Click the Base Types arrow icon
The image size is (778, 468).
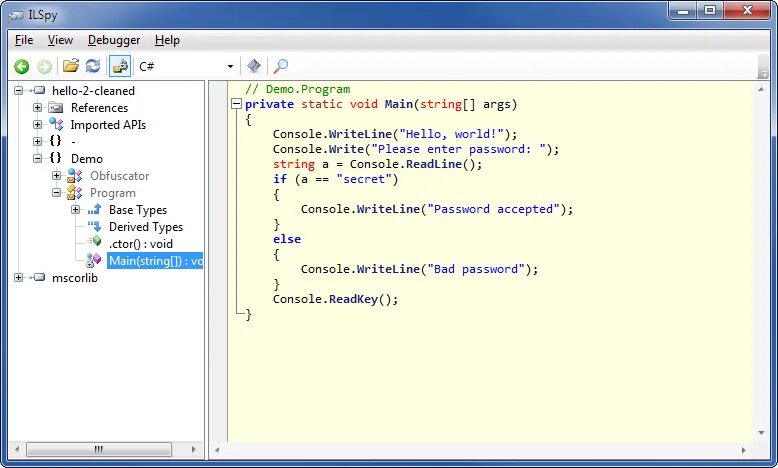point(94,209)
